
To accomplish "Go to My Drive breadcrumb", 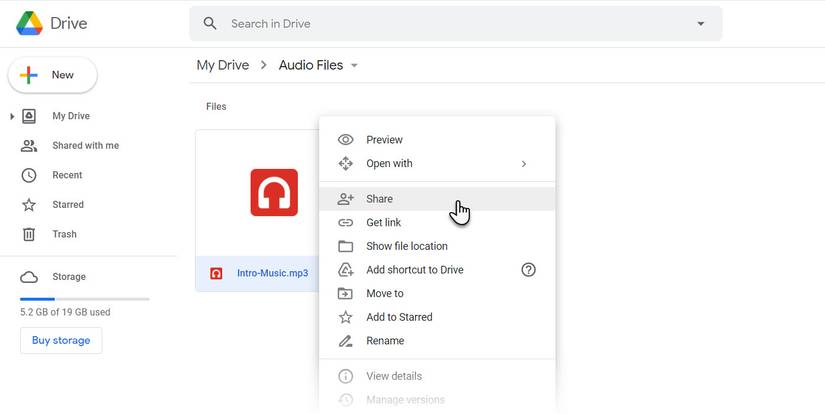I will [223, 65].
